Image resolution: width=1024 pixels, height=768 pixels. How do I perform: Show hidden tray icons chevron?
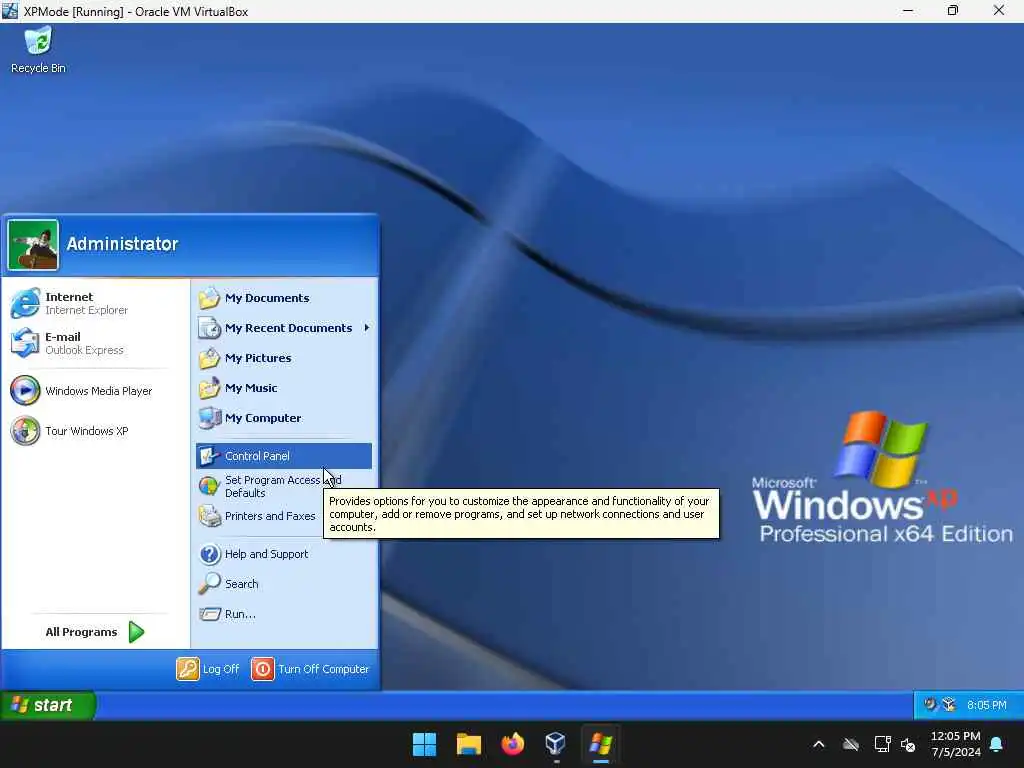tap(818, 744)
